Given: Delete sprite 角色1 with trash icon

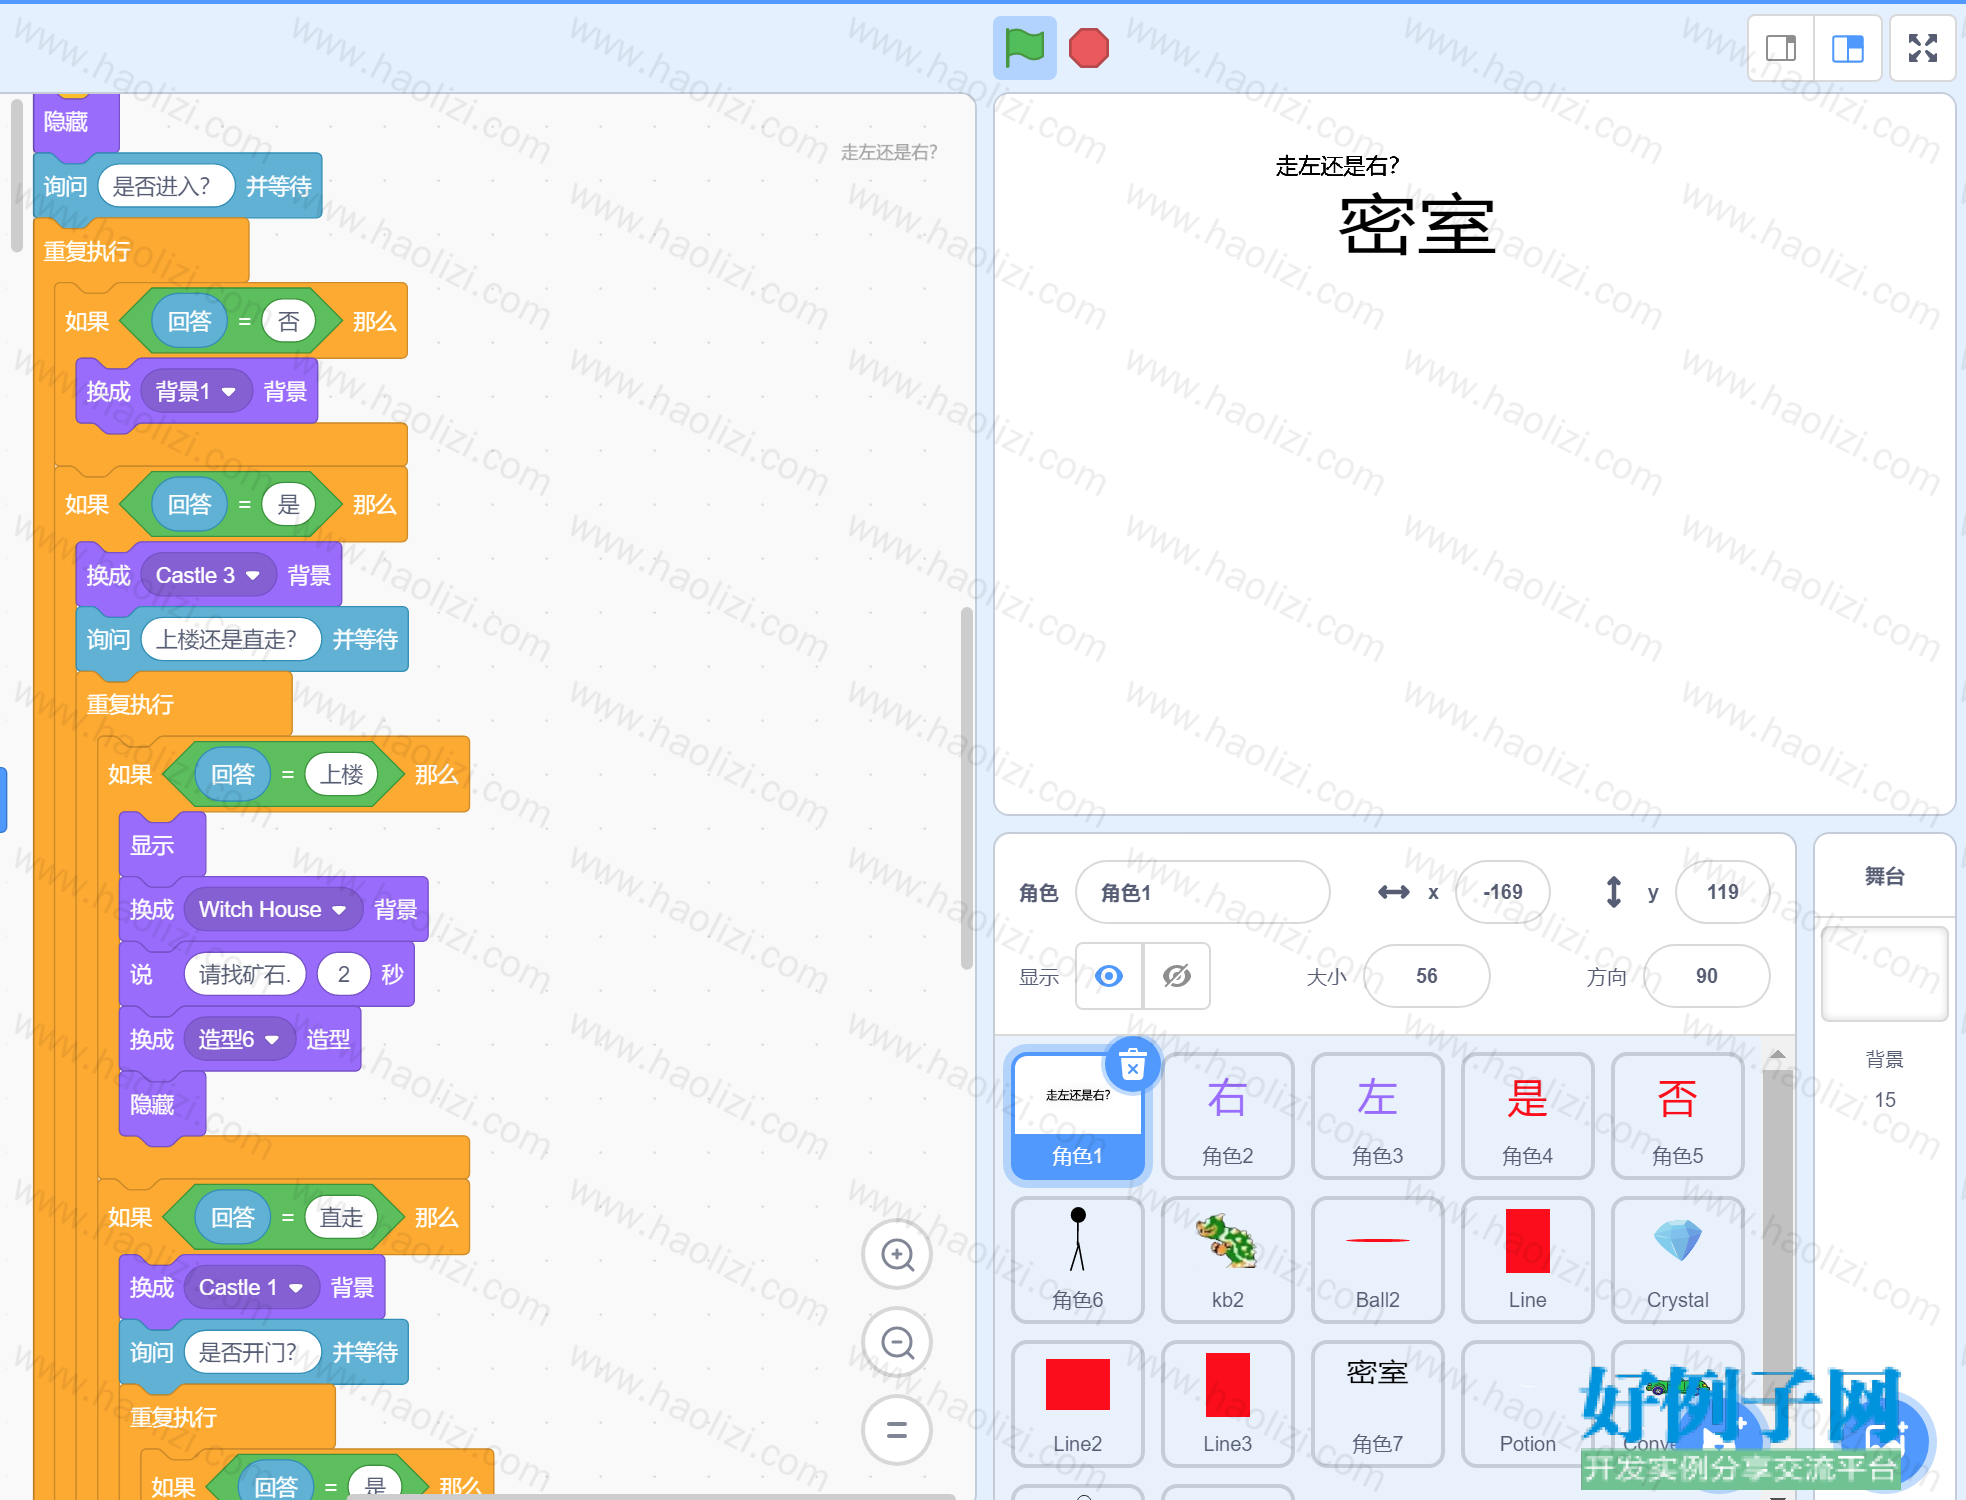Looking at the screenshot, I should coord(1132,1064).
